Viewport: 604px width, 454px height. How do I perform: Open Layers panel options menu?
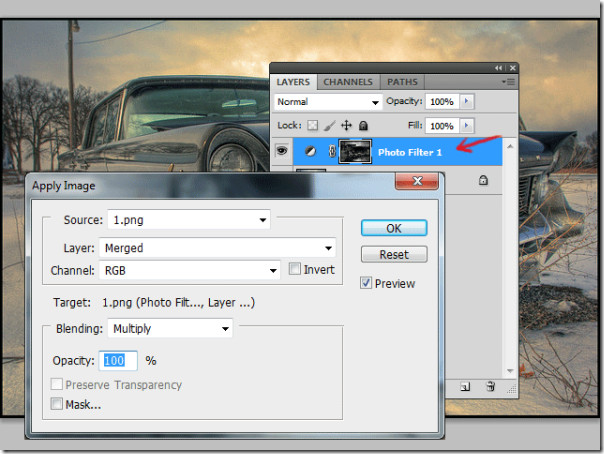point(508,82)
